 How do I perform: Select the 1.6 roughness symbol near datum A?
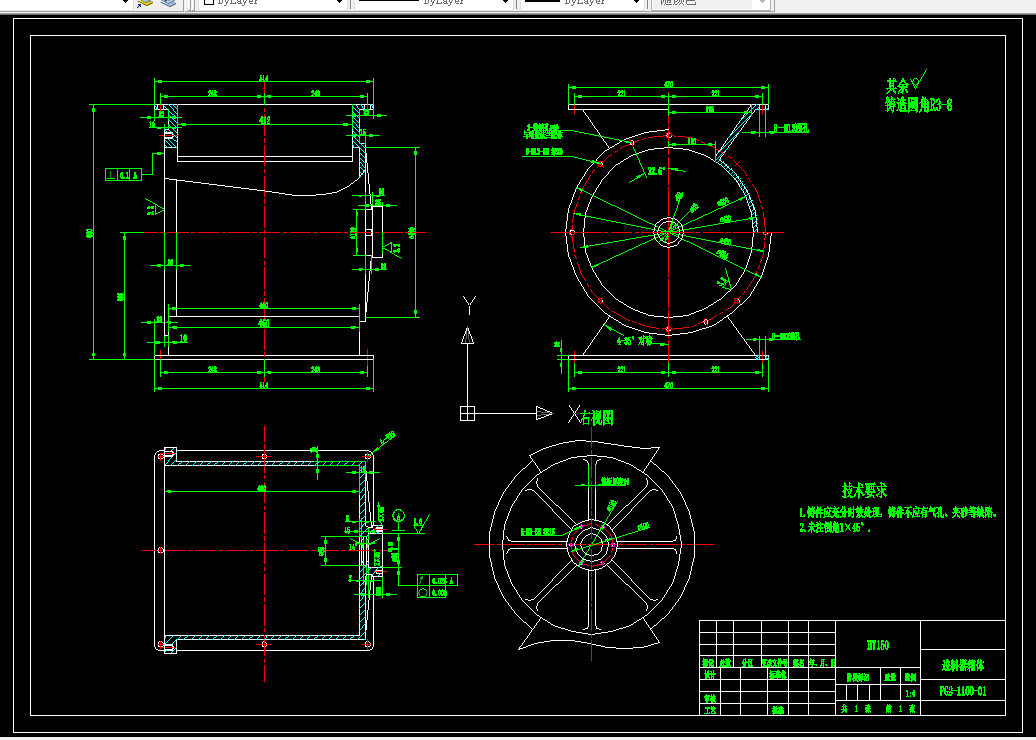point(420,522)
